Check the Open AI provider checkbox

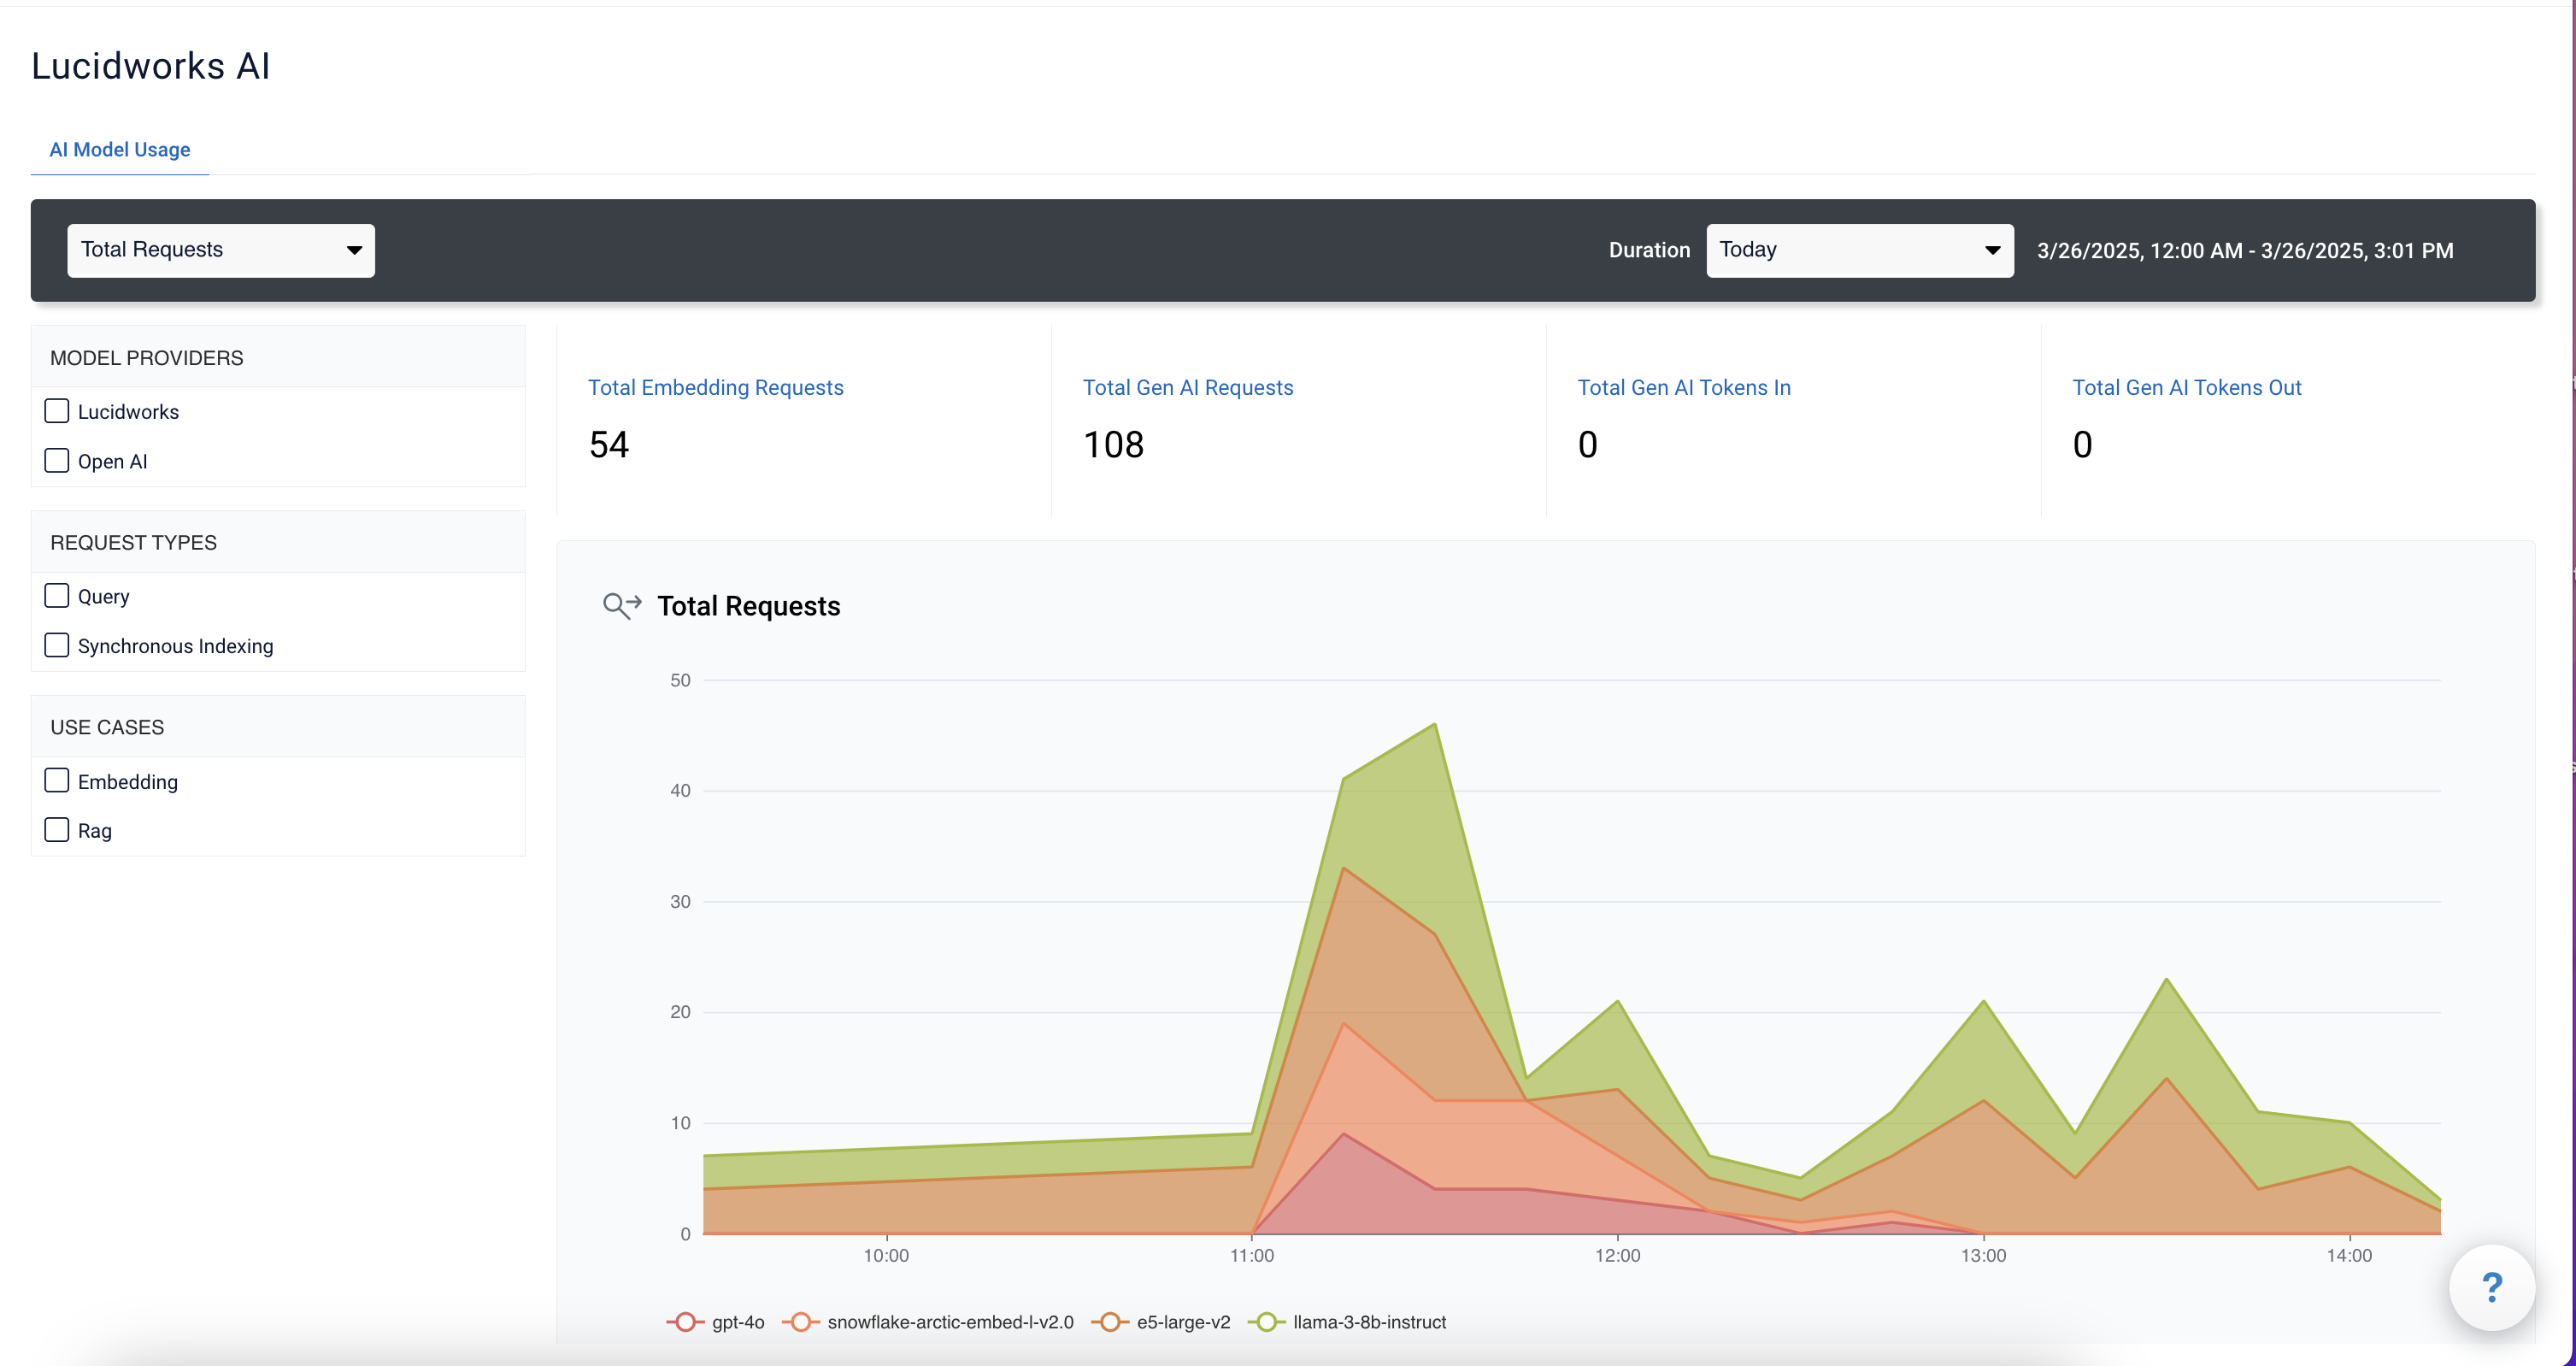tap(57, 461)
